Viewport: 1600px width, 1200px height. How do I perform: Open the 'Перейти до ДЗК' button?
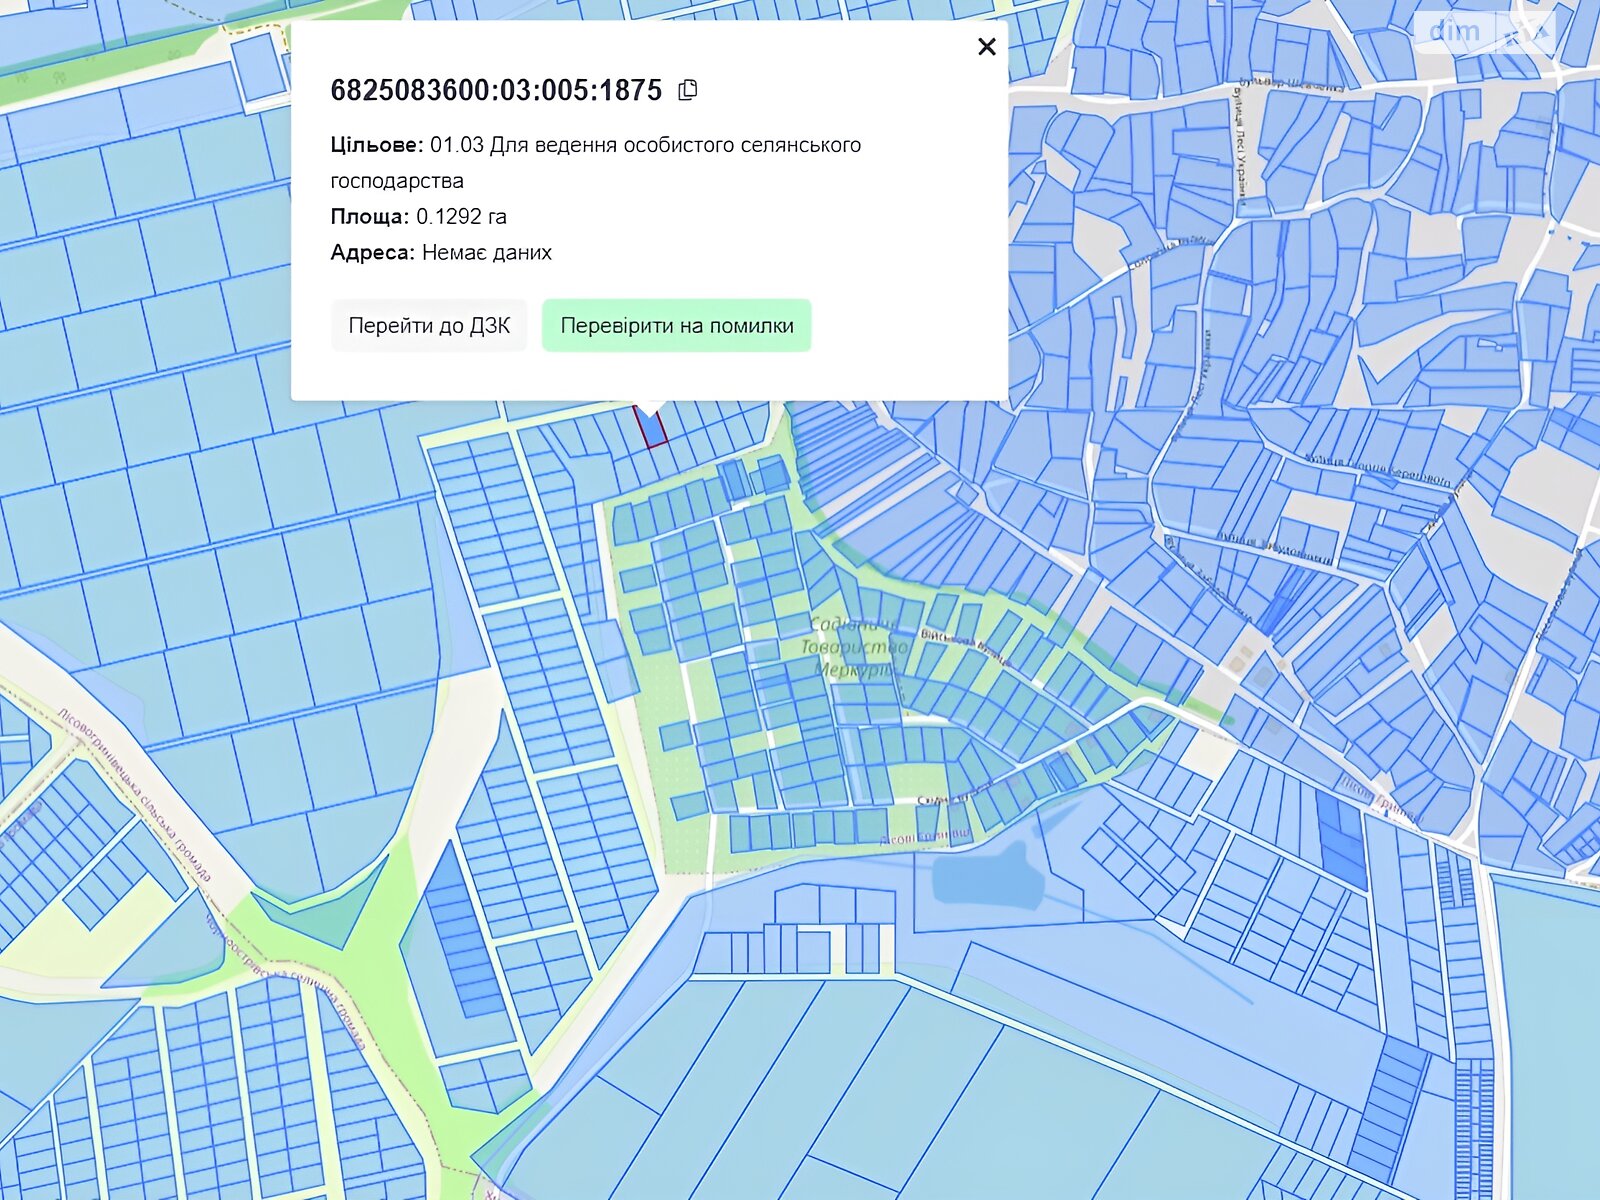[429, 325]
